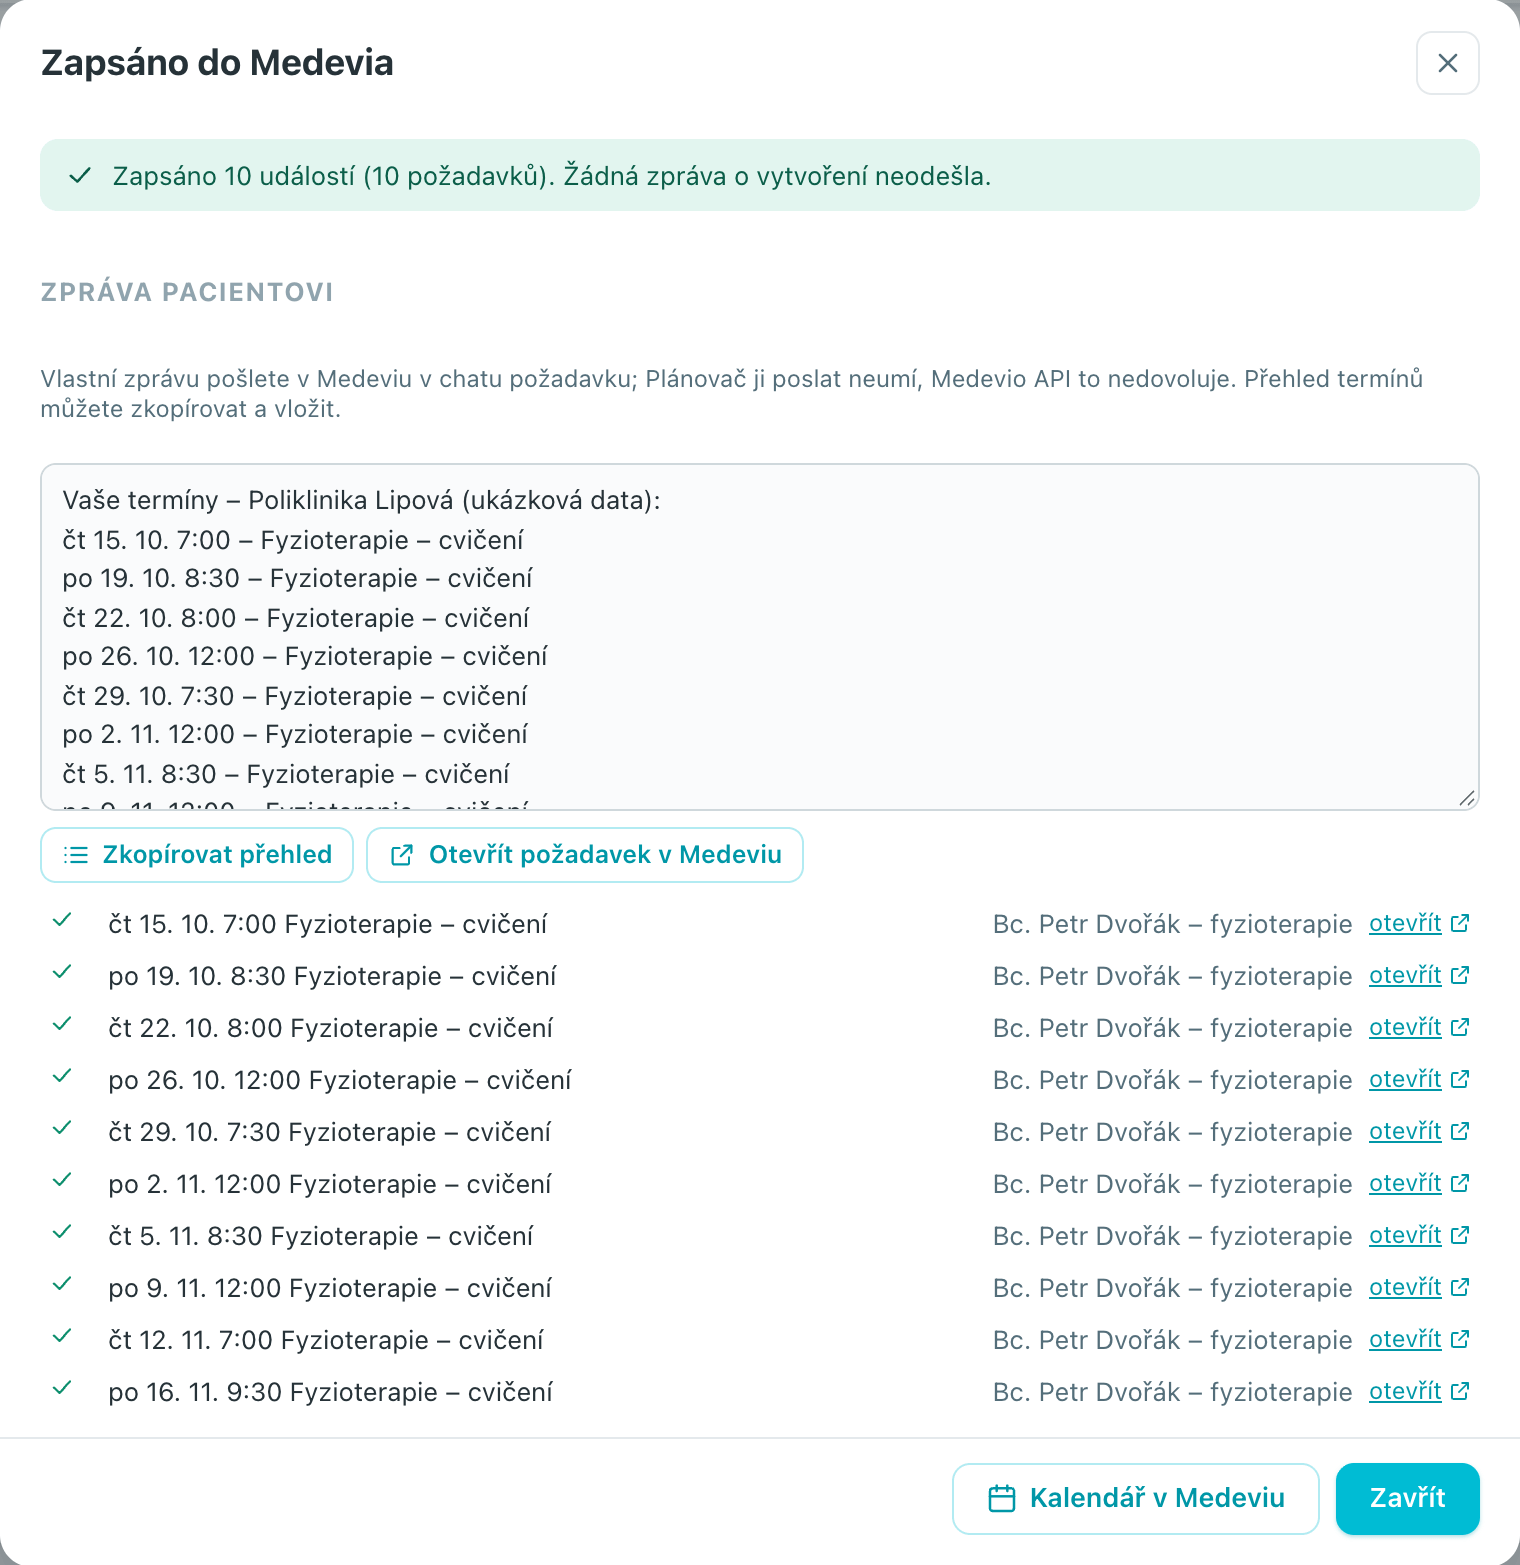1520x1565 pixels.
Task: Open request via Otevřít požadavek v Medeviu
Action: (585, 855)
